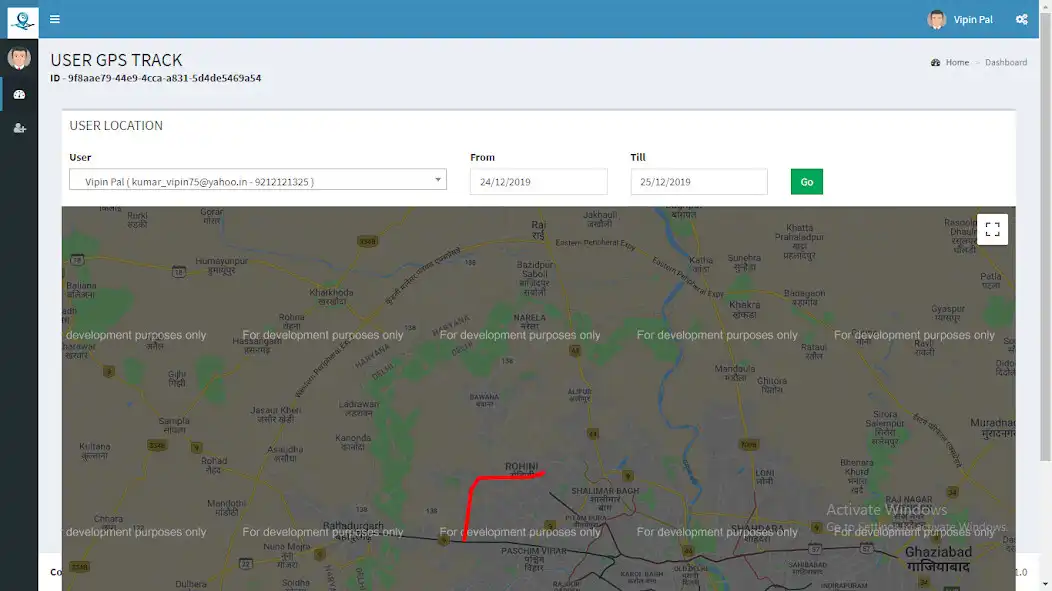The width and height of the screenshot is (1052, 591).
Task: Toggle the hamburger sidebar menu
Action: point(55,19)
